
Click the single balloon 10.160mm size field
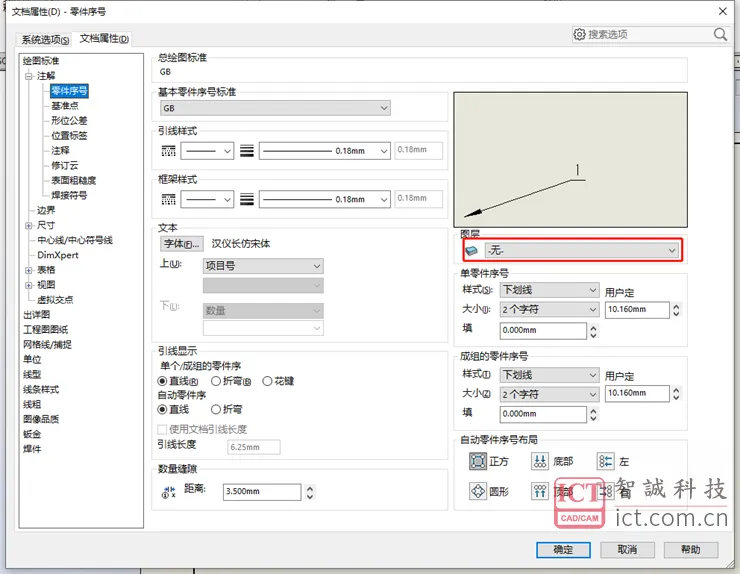(x=637, y=310)
